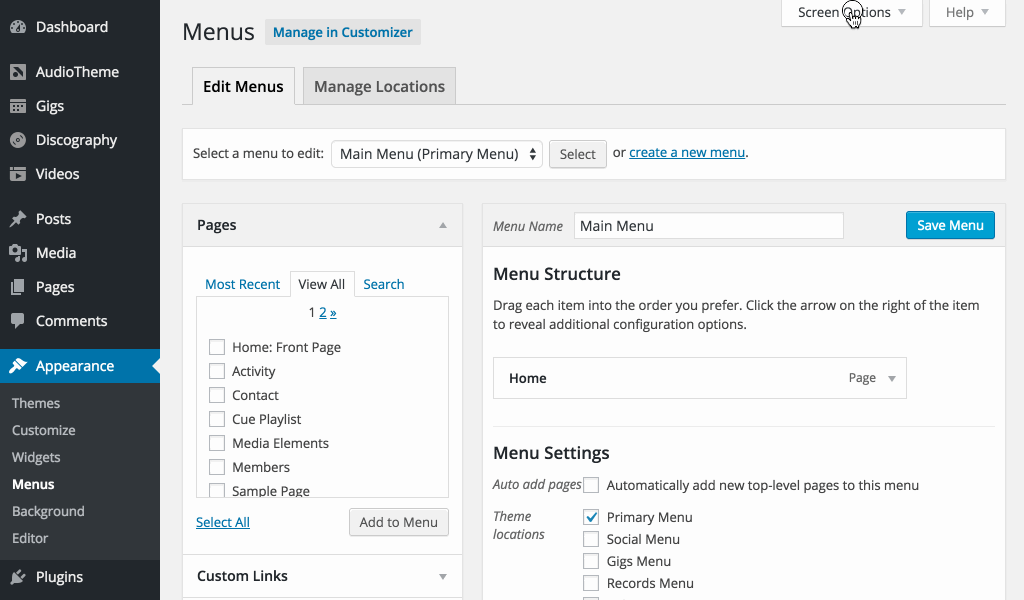This screenshot has height=600, width=1024.
Task: Click the Discography disc icon
Action: pyautogui.click(x=18, y=140)
